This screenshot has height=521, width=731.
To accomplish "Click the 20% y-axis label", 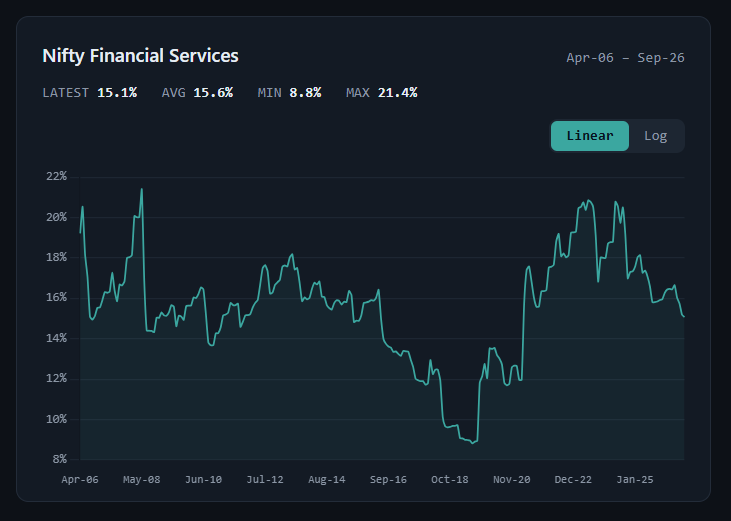I will click(56, 217).
